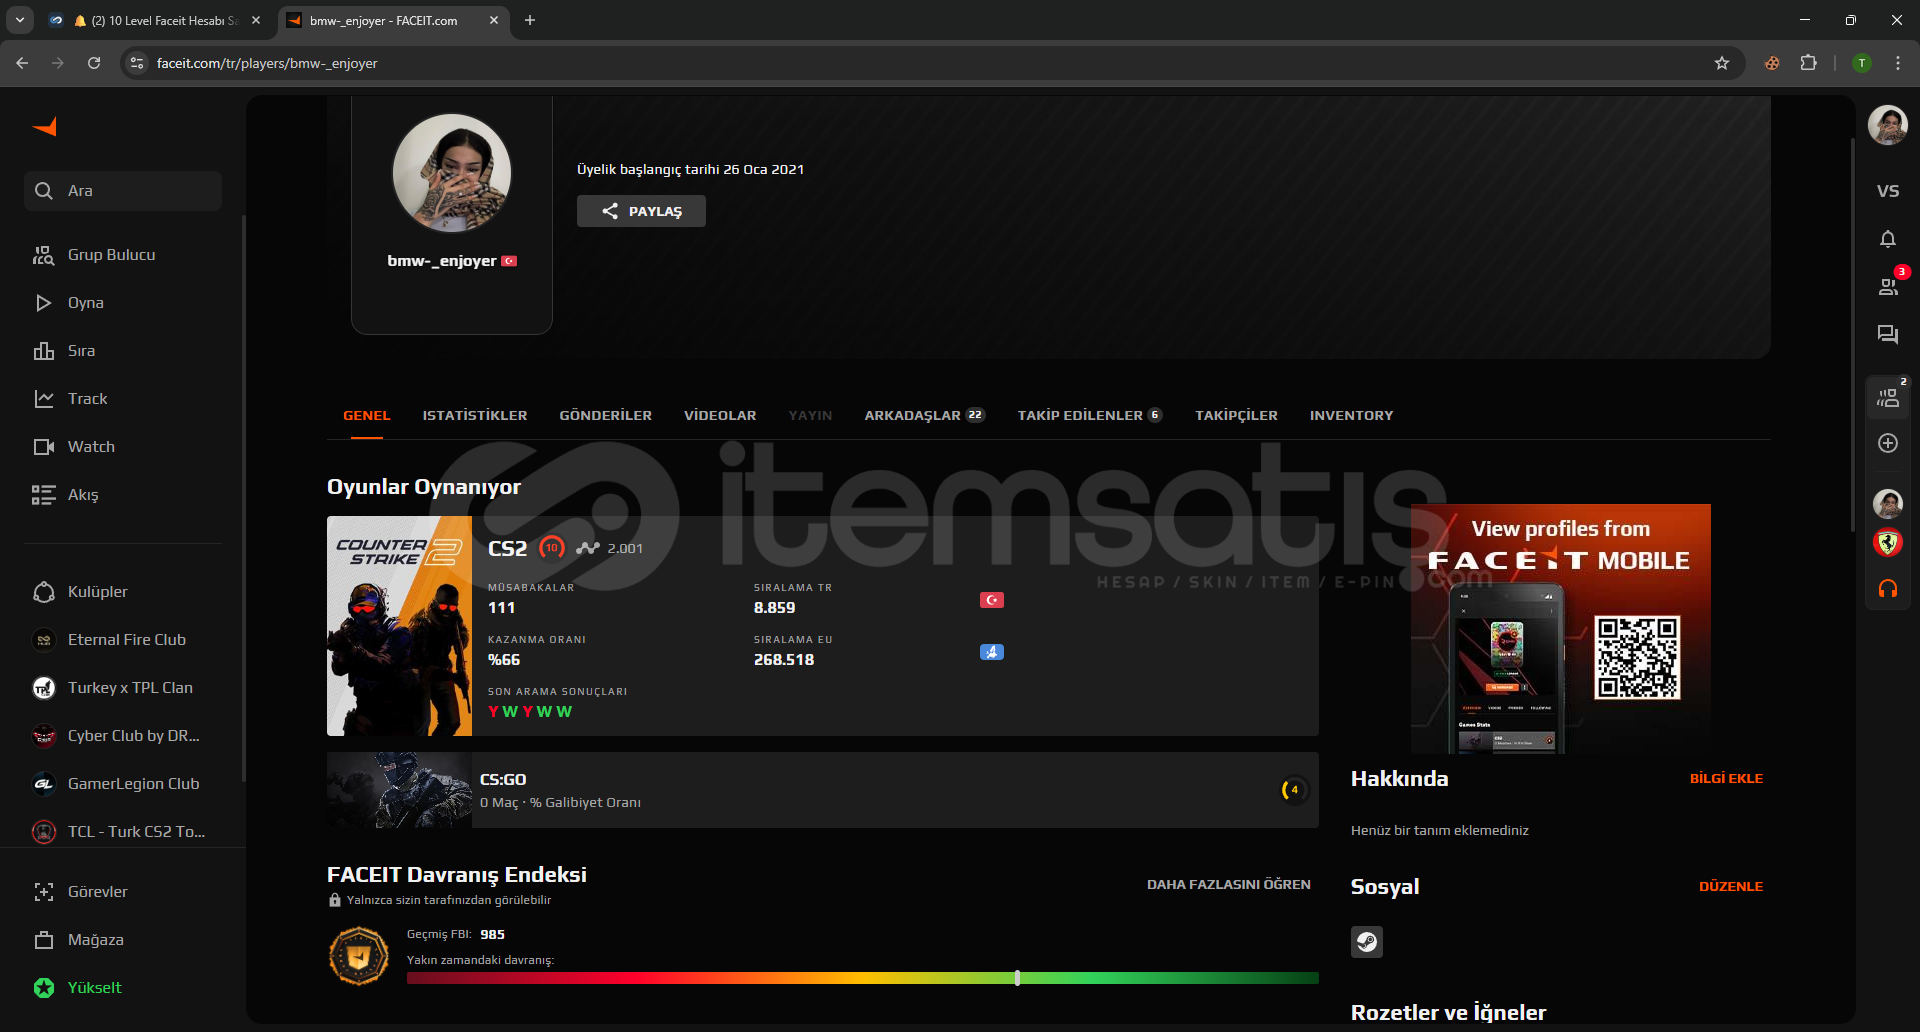Open the notifications bell
This screenshot has height=1032, width=1920.
pyautogui.click(x=1888, y=239)
